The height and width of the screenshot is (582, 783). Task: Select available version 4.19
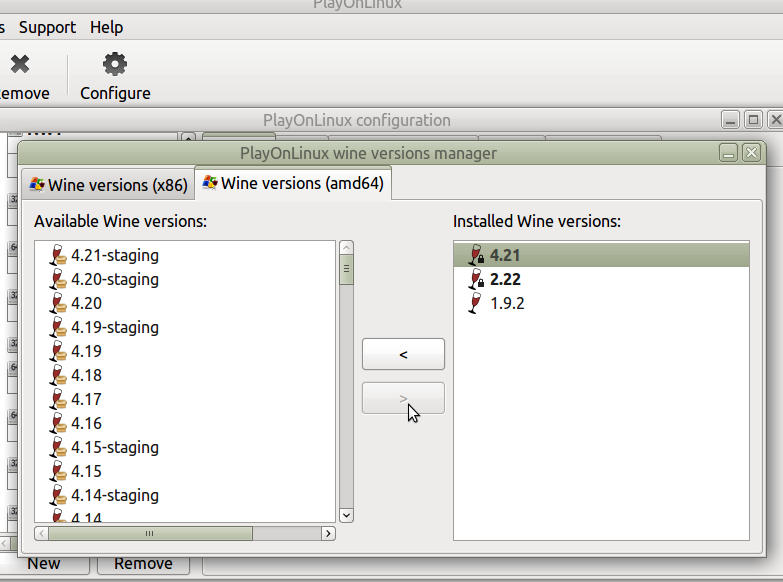[86, 351]
